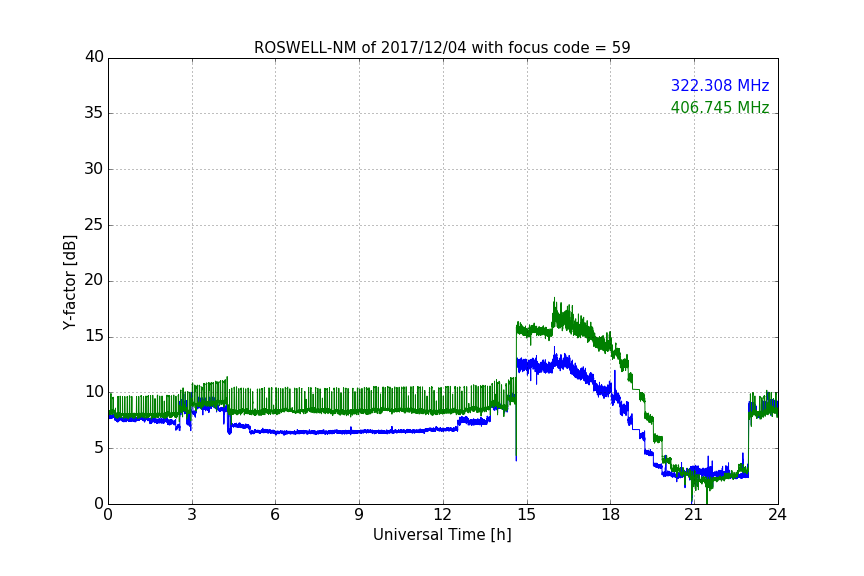The height and width of the screenshot is (576, 864).
Task: Click x-axis tick label 21
Action: coord(694,515)
